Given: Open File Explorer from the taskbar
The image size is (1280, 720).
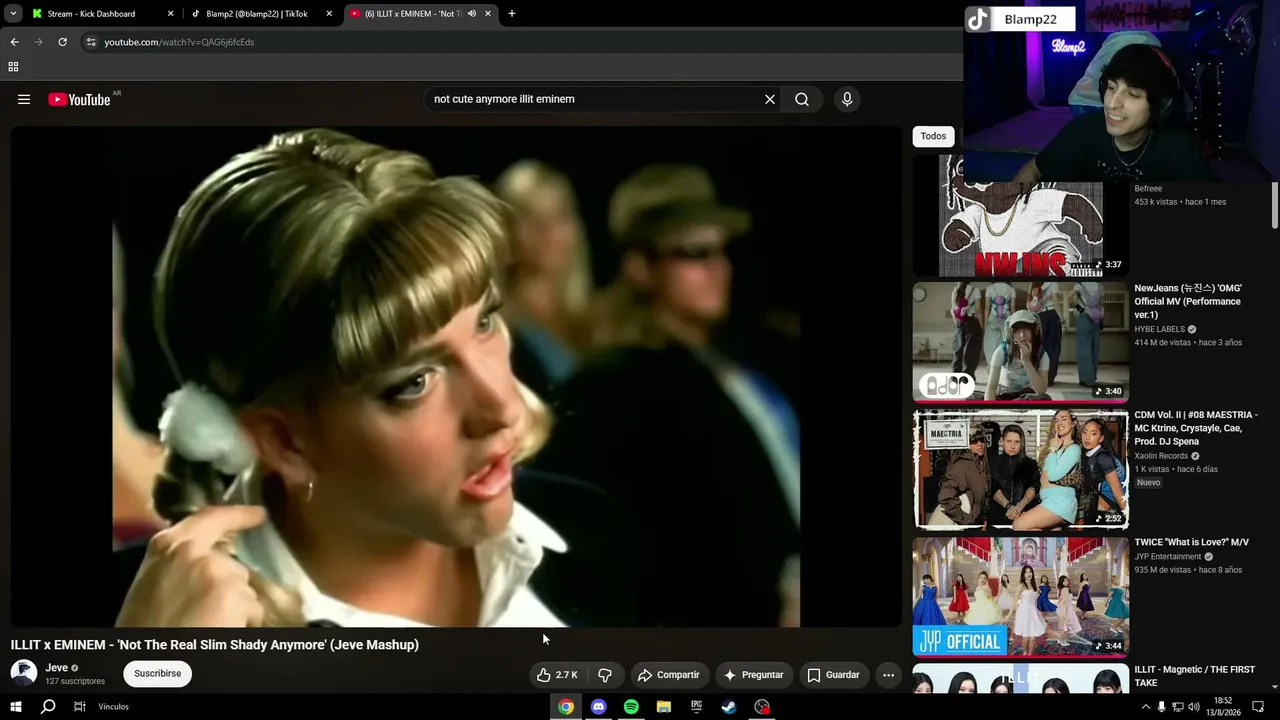Looking at the screenshot, I should [x=663, y=707].
